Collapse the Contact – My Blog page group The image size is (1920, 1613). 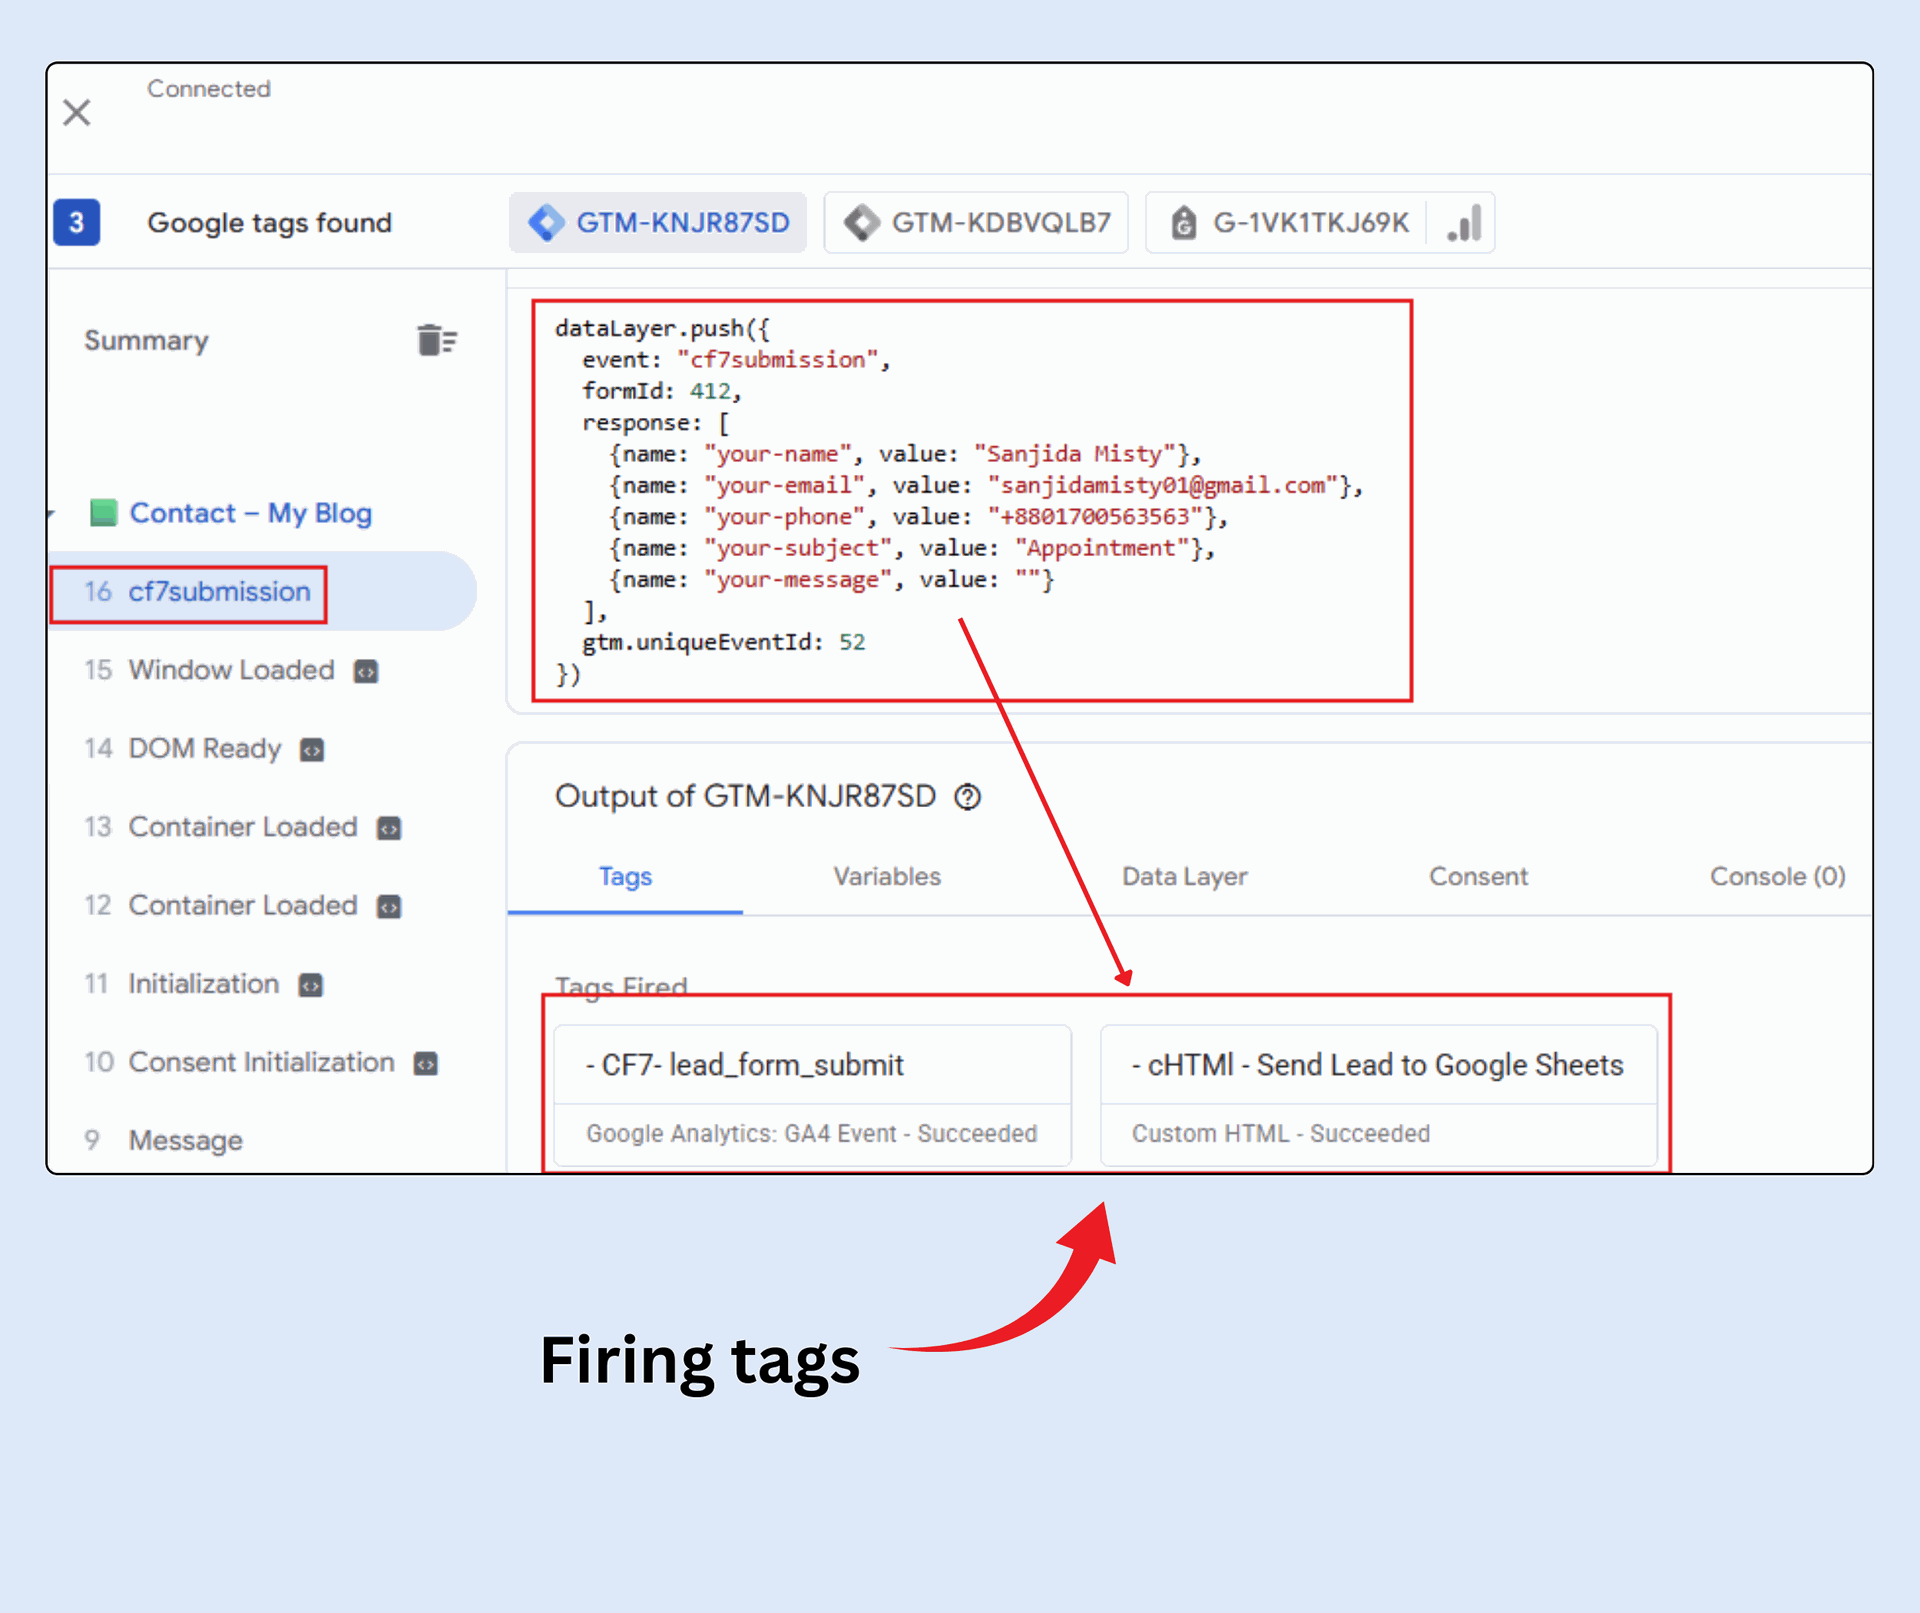point(51,513)
